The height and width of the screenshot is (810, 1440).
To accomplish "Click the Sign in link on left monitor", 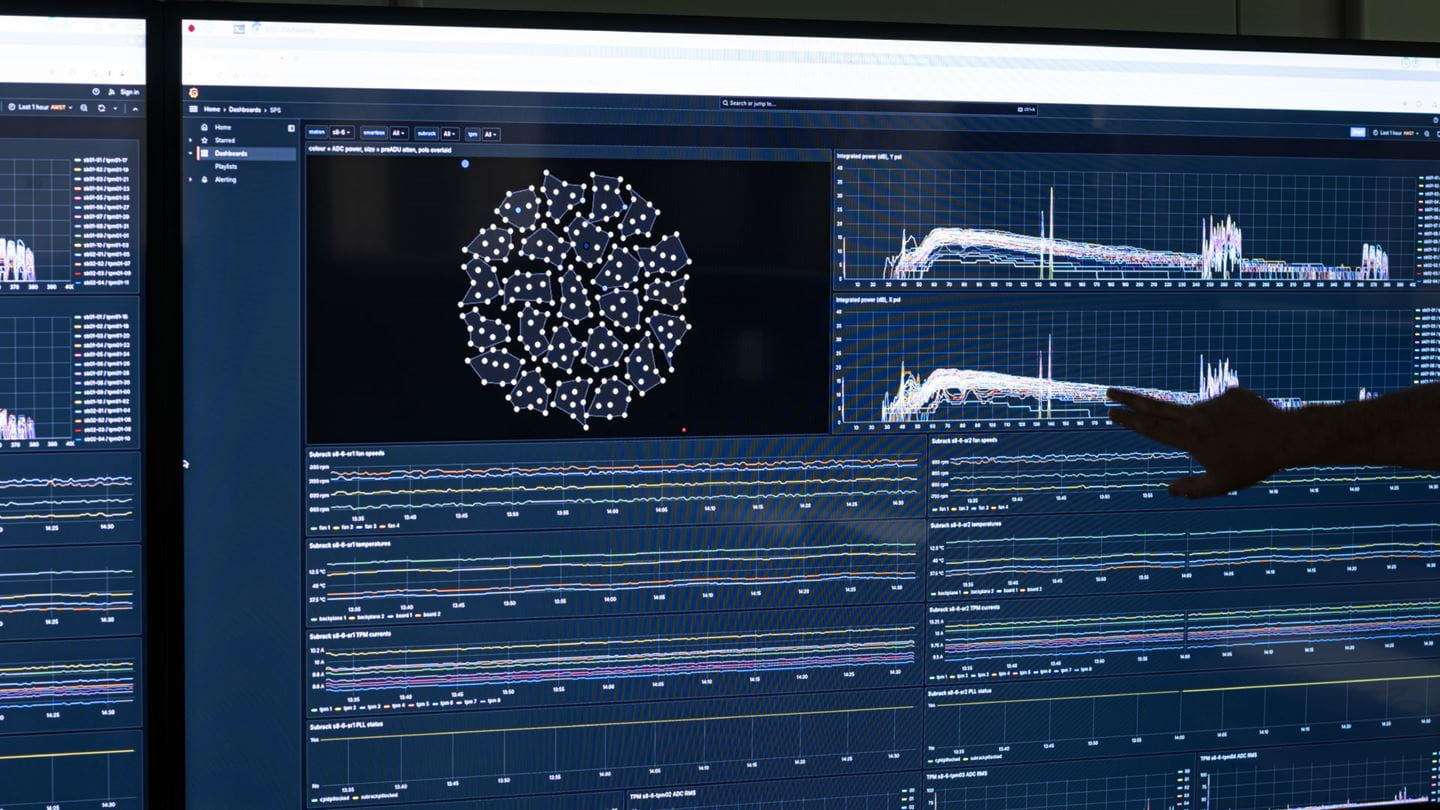I will click(130, 92).
